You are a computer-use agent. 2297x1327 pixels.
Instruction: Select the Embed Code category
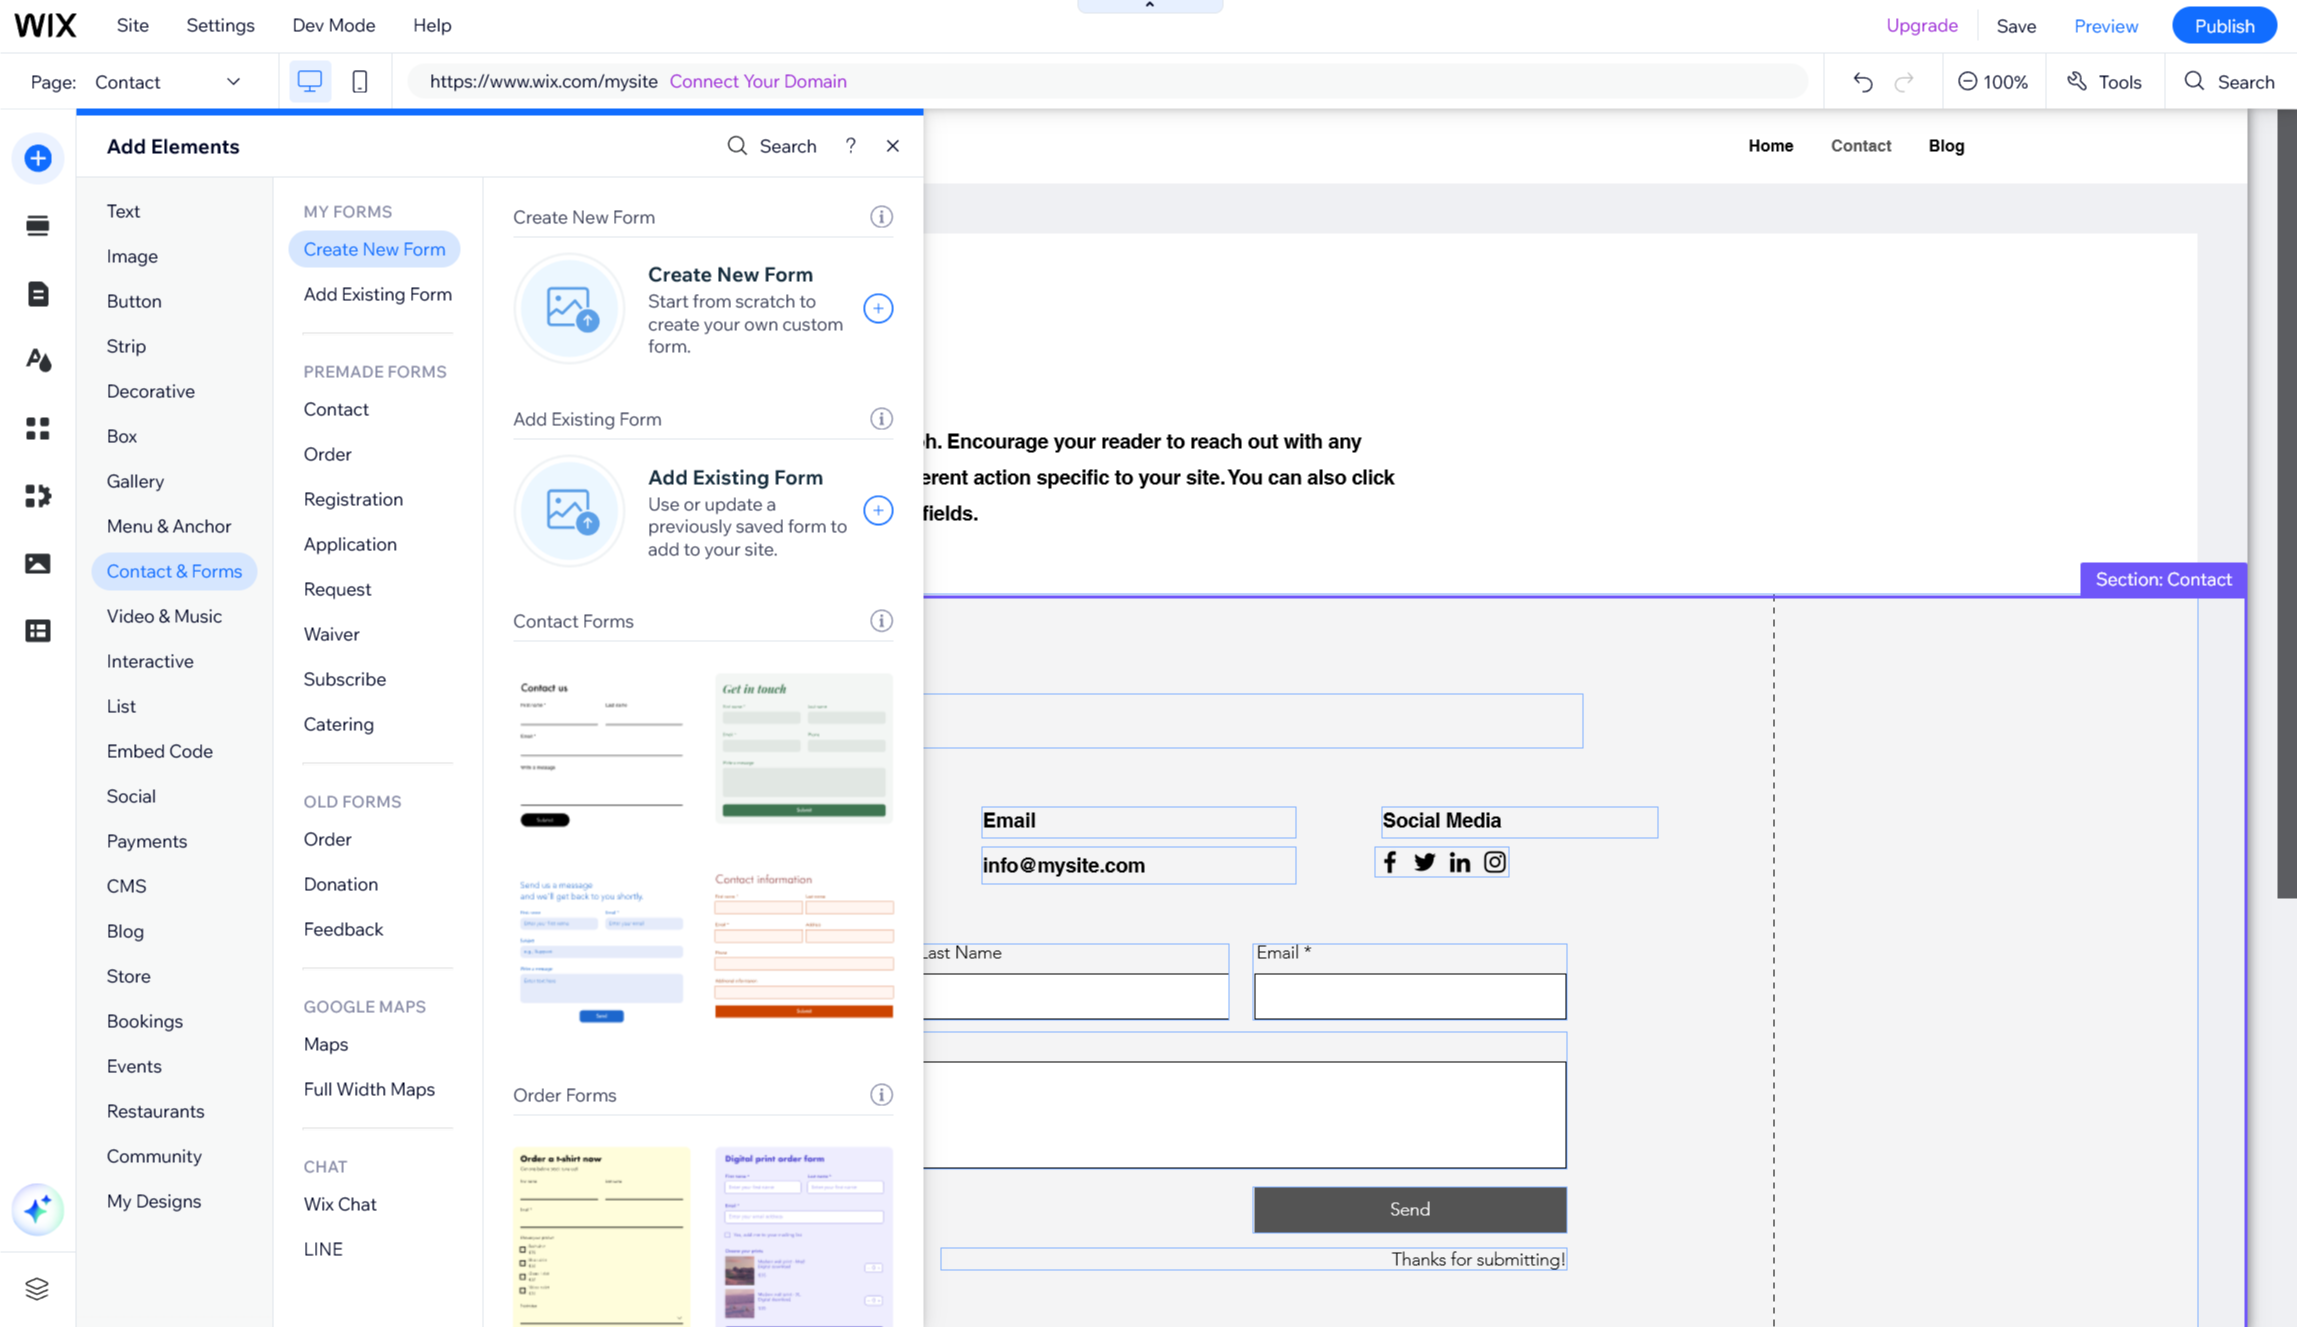(160, 751)
